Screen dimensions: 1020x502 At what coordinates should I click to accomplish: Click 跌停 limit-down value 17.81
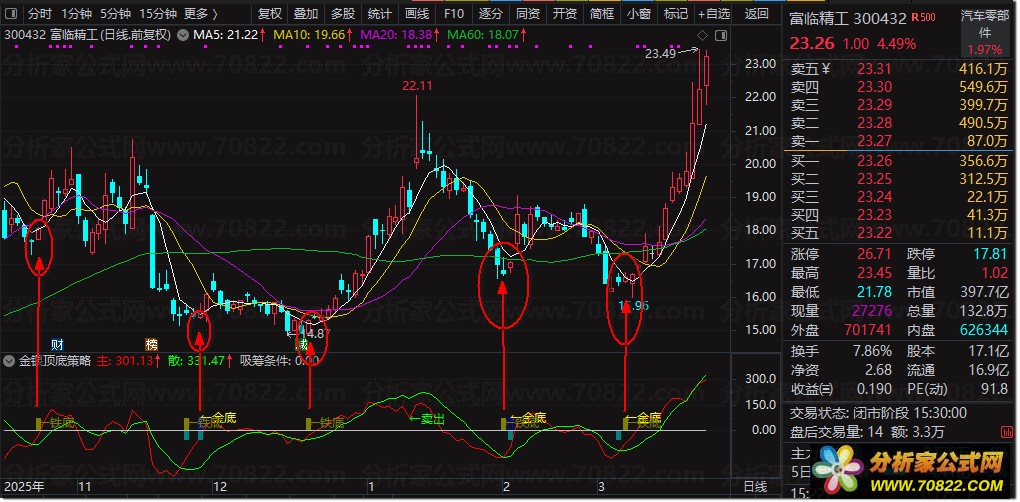989,254
